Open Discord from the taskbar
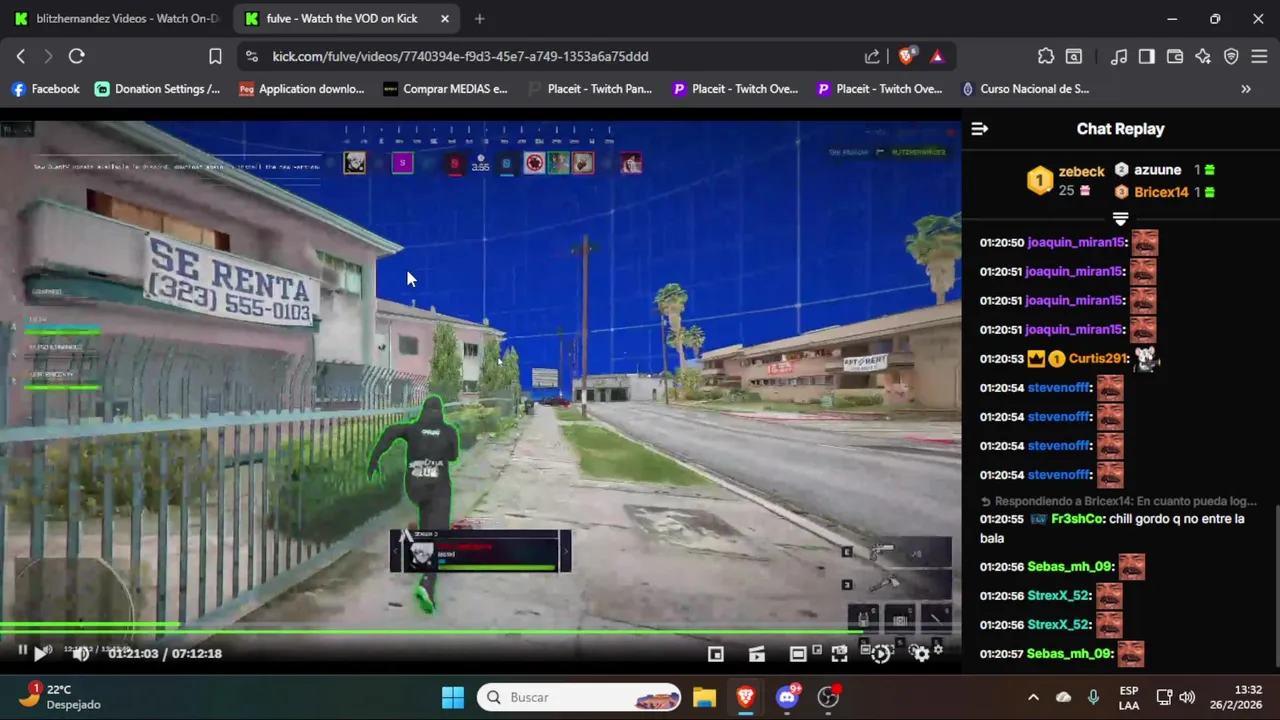 [x=787, y=697]
